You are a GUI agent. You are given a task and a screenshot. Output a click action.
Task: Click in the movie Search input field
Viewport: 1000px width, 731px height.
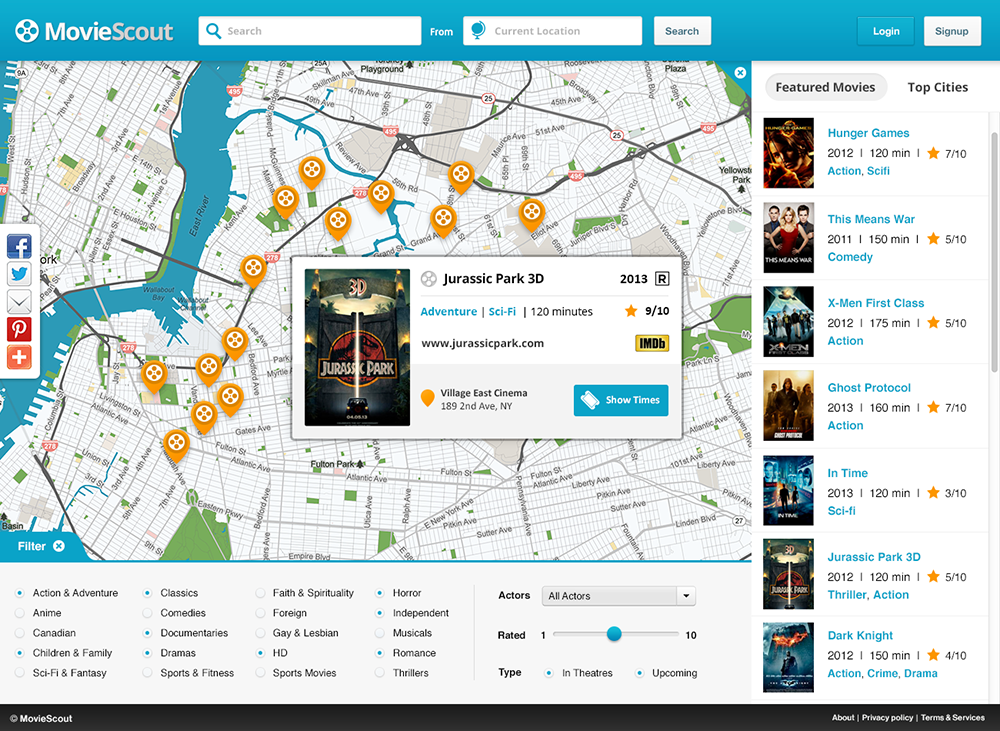(310, 31)
